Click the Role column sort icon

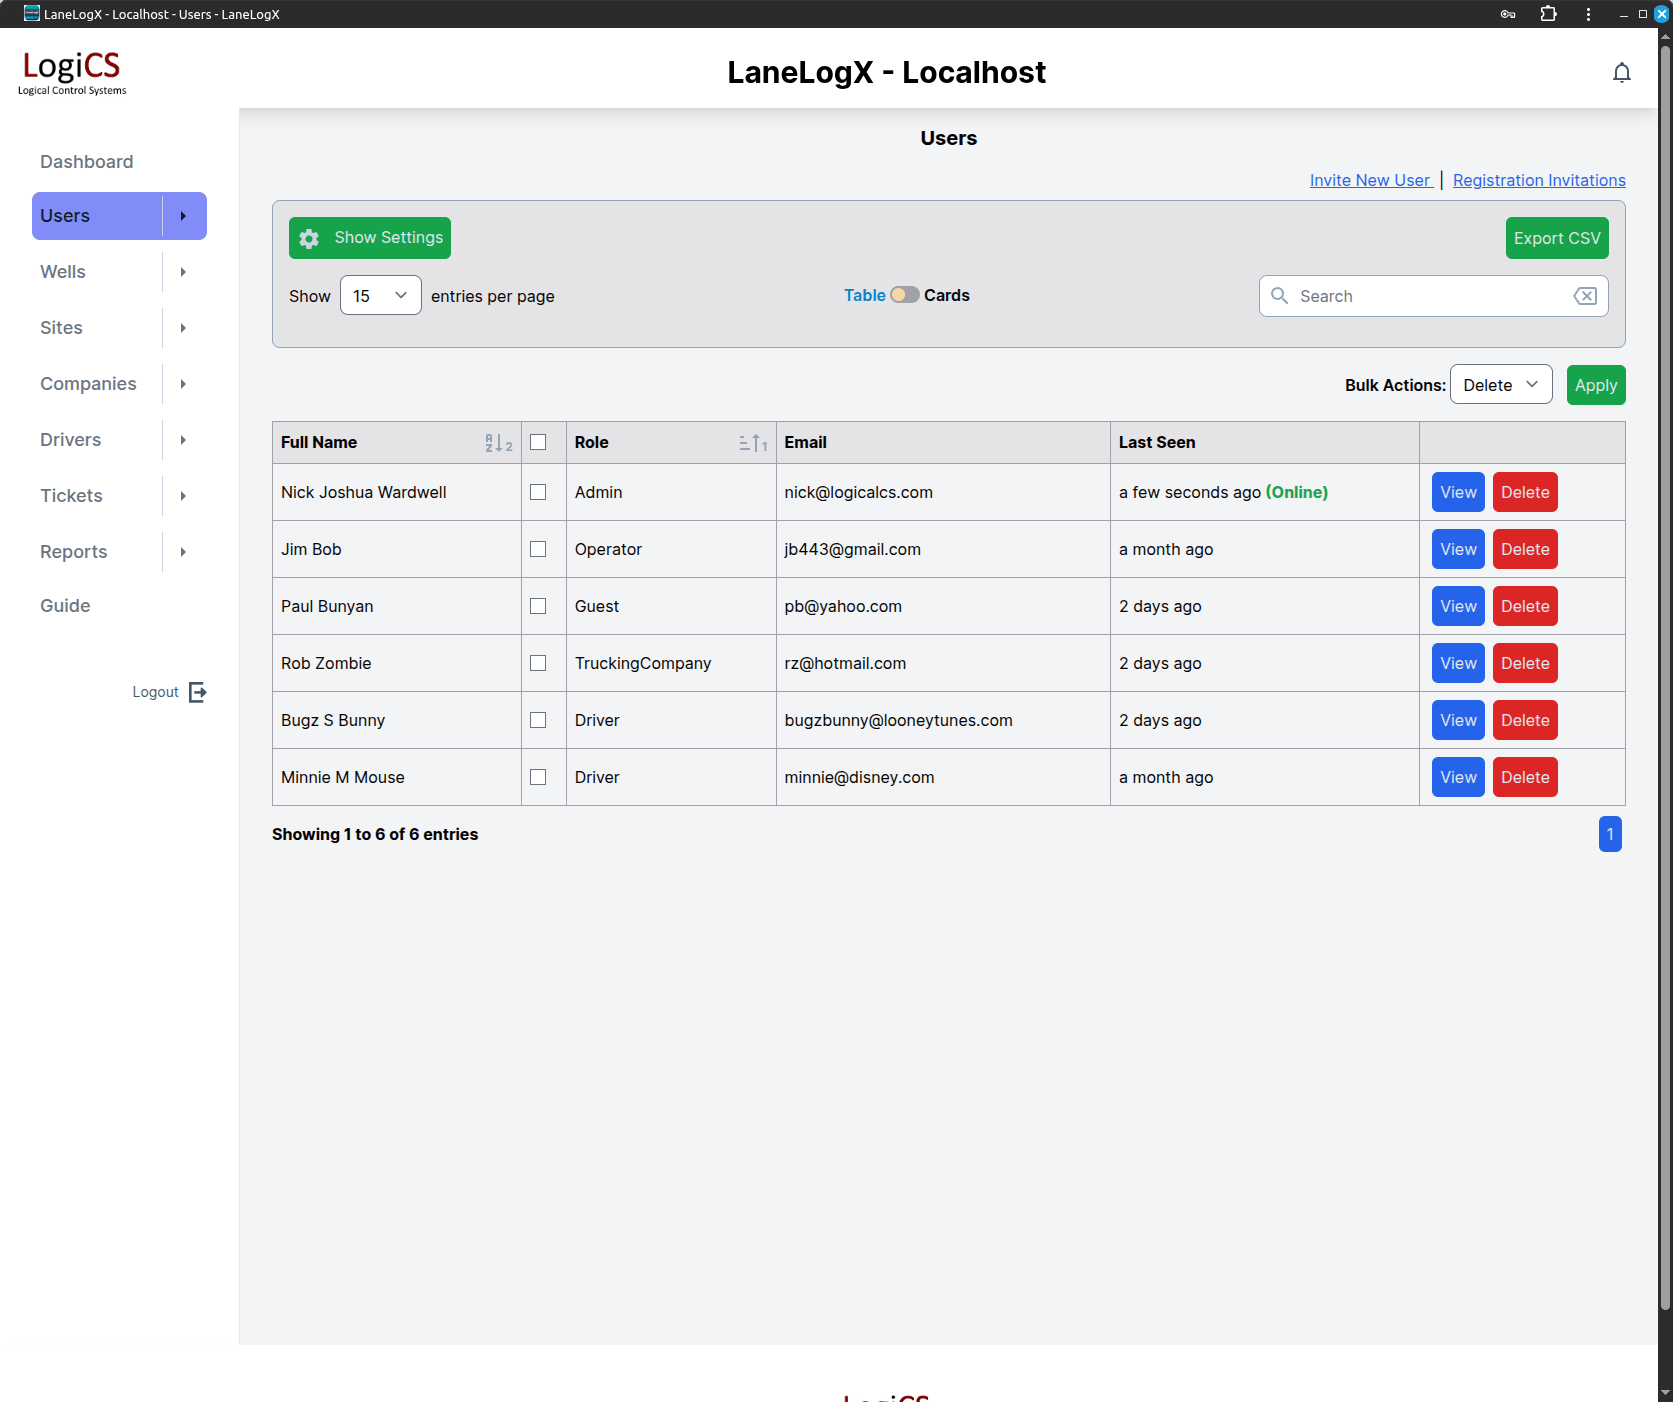tap(753, 443)
